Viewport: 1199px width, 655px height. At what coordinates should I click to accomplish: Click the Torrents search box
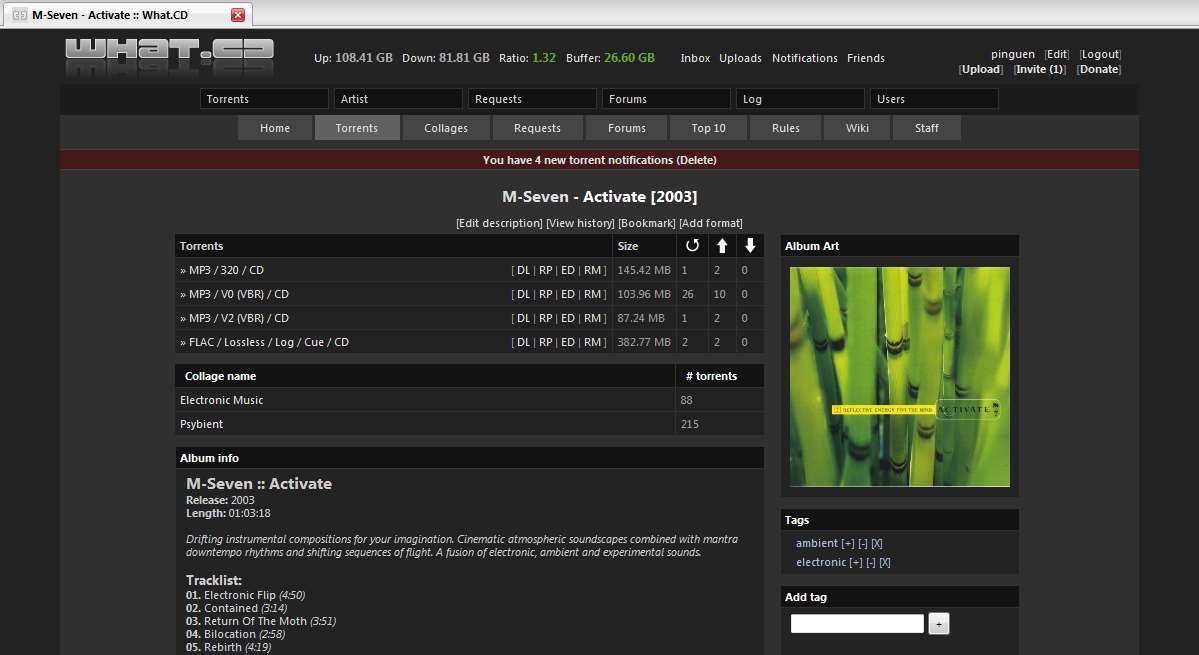coord(265,99)
